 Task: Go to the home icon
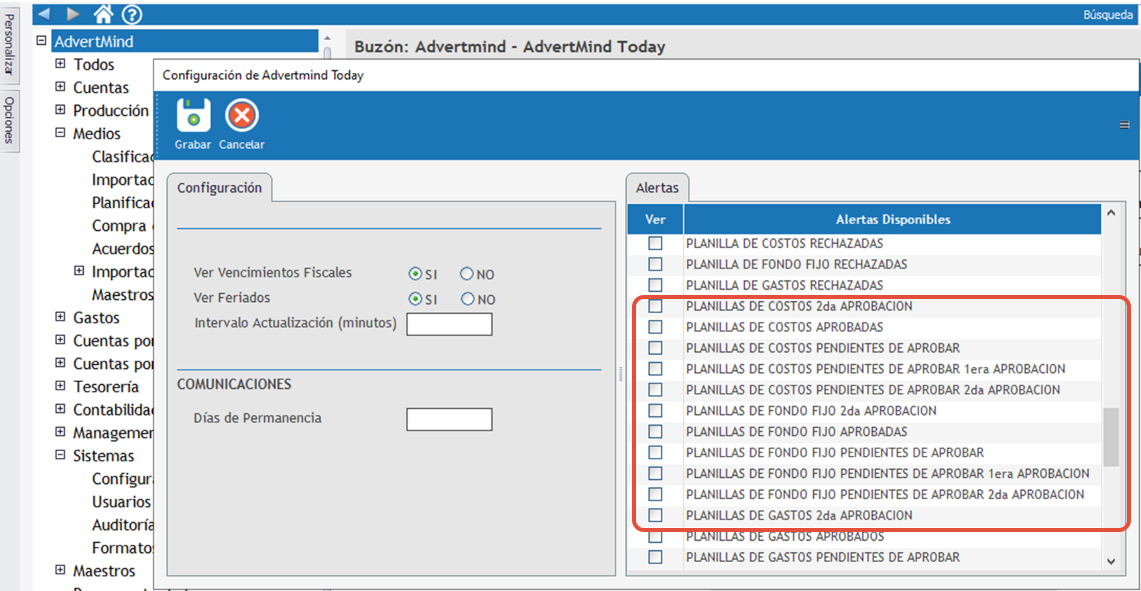(x=103, y=13)
